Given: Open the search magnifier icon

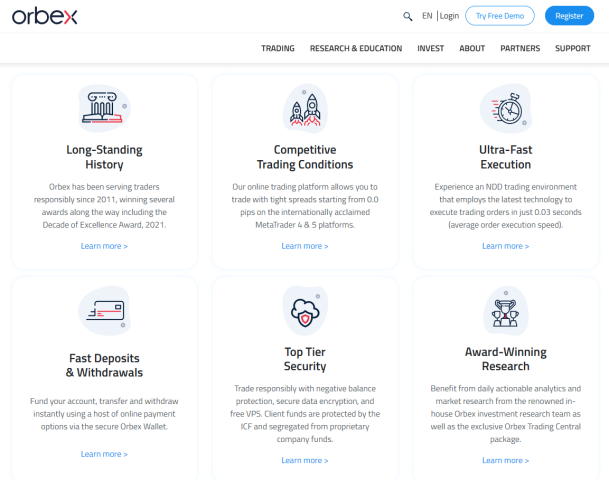Looking at the screenshot, I should click(407, 16).
